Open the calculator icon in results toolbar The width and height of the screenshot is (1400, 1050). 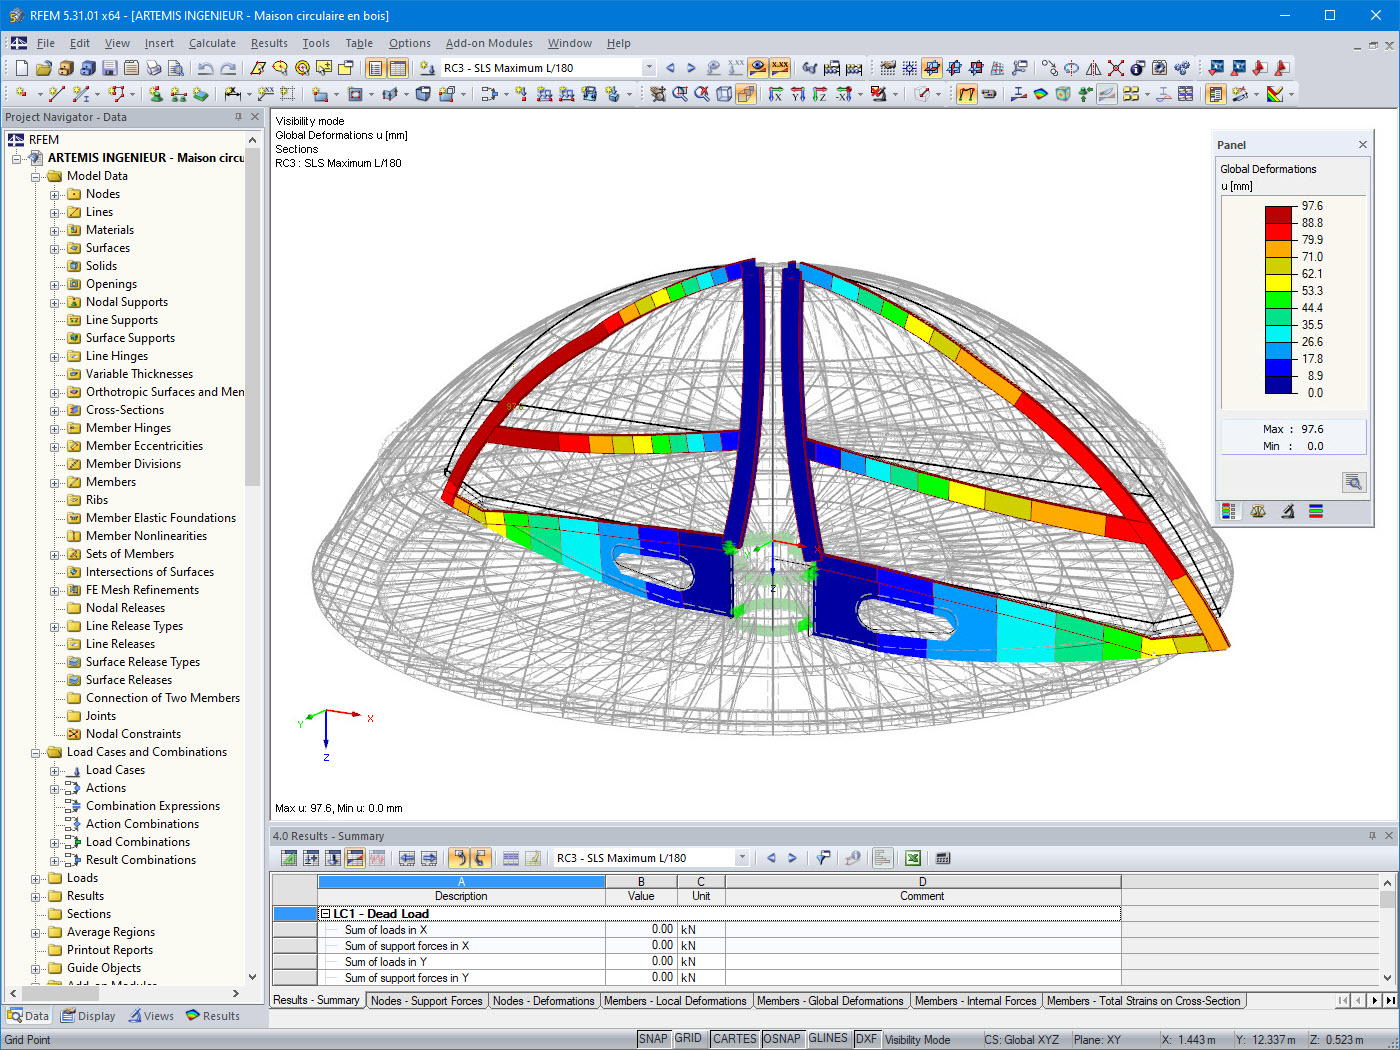point(941,857)
